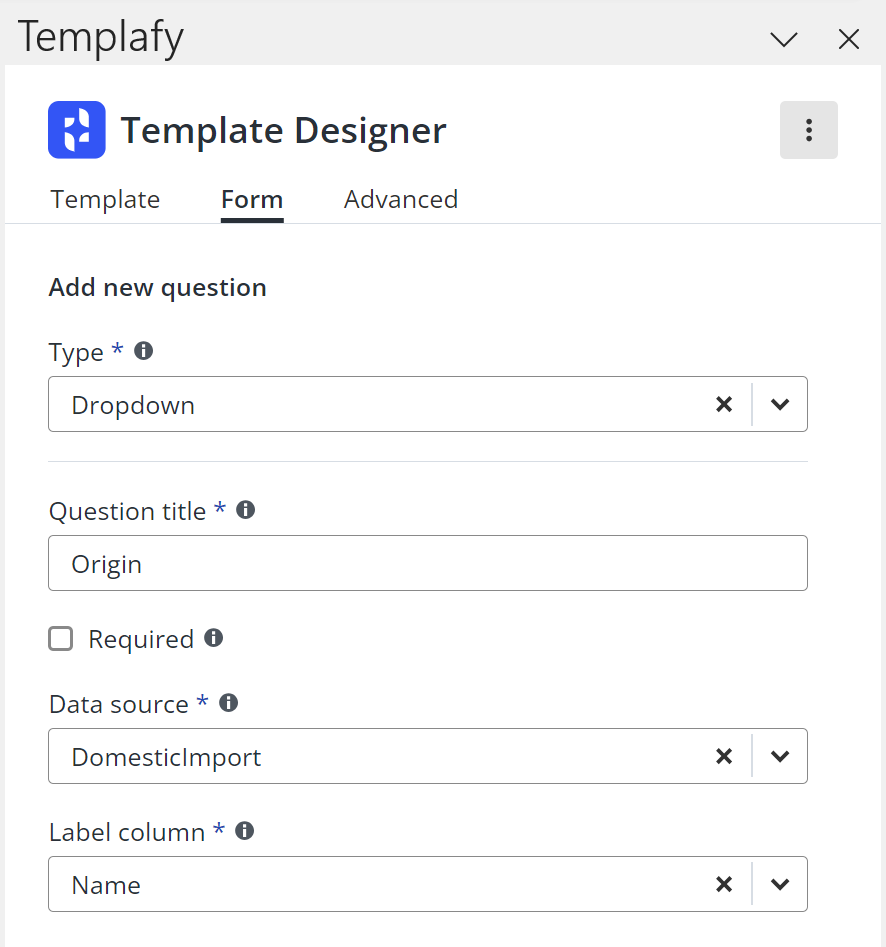Click the 'Dropdown' value in Type box
Screen dimensions: 886x947
click(133, 405)
